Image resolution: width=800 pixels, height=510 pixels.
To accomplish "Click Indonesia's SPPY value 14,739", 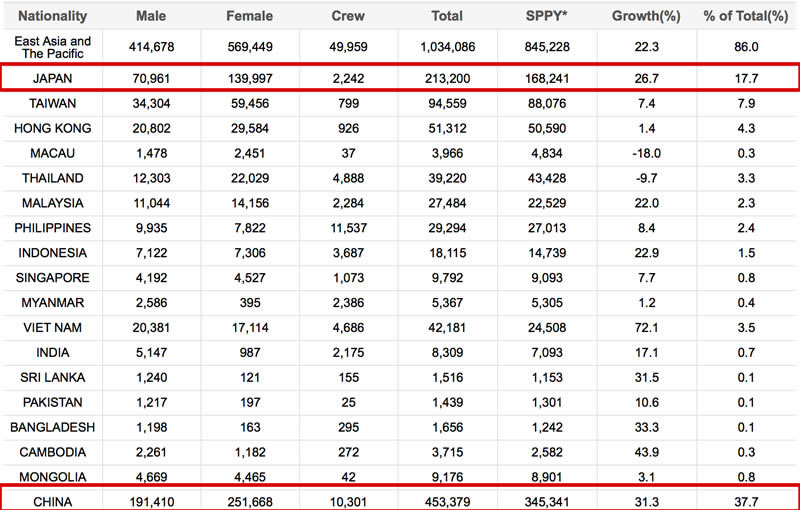I will pyautogui.click(x=547, y=253).
